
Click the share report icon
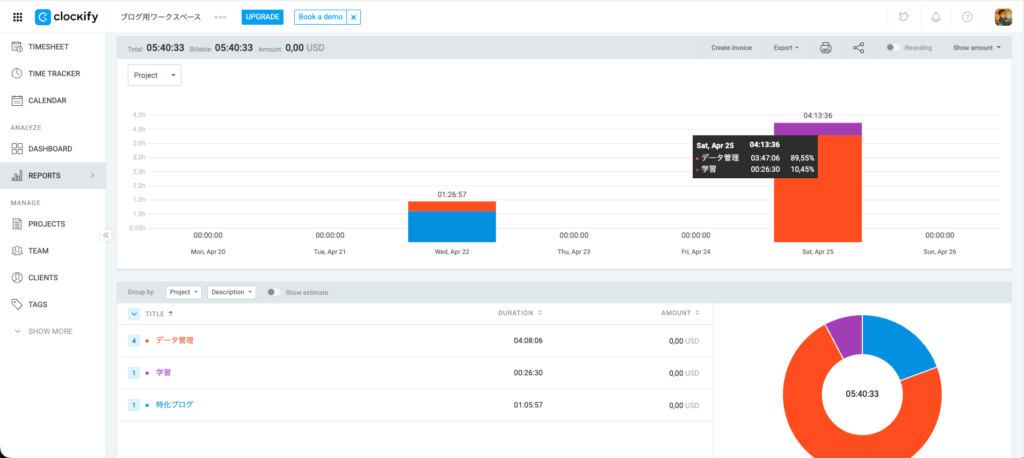[x=858, y=47]
